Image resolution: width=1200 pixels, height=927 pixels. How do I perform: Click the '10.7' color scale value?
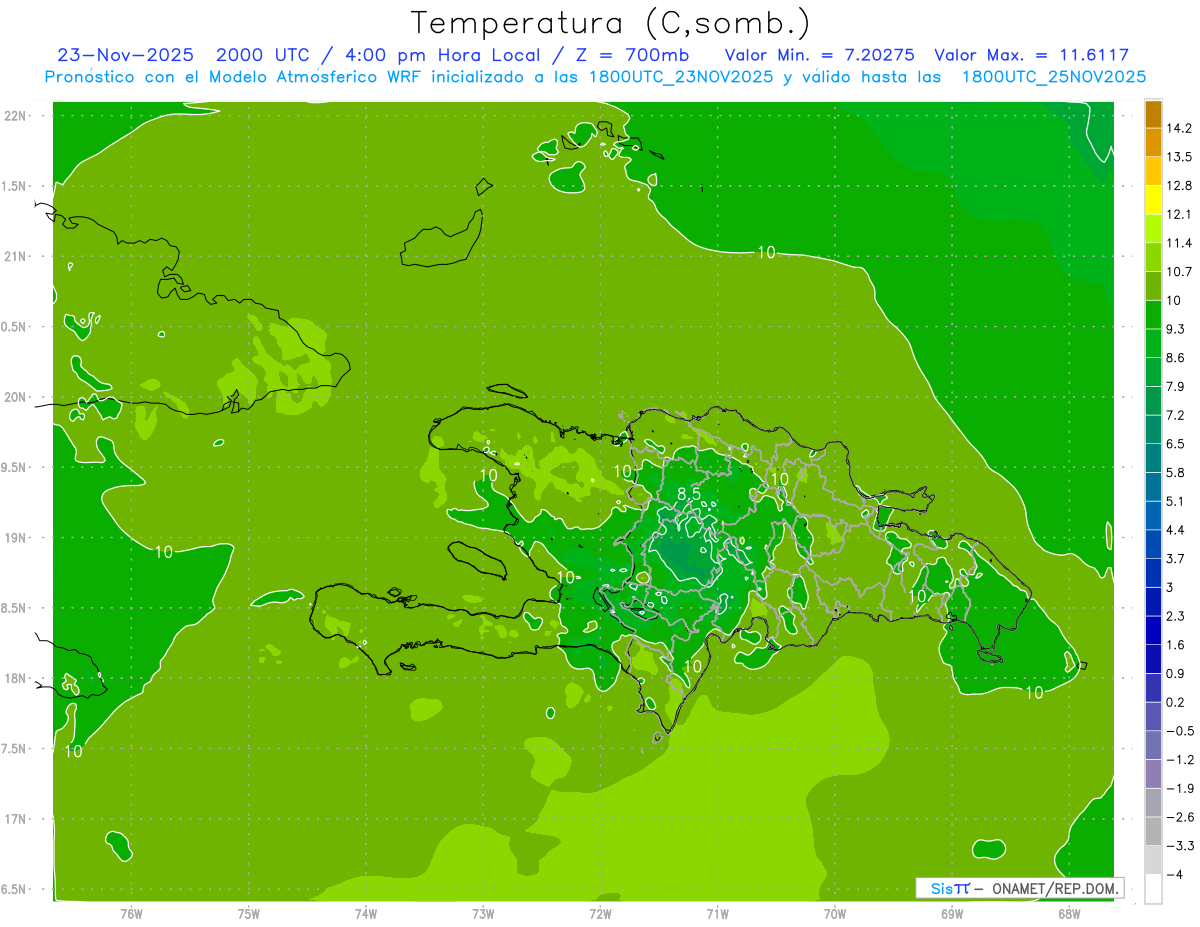coord(1180,272)
